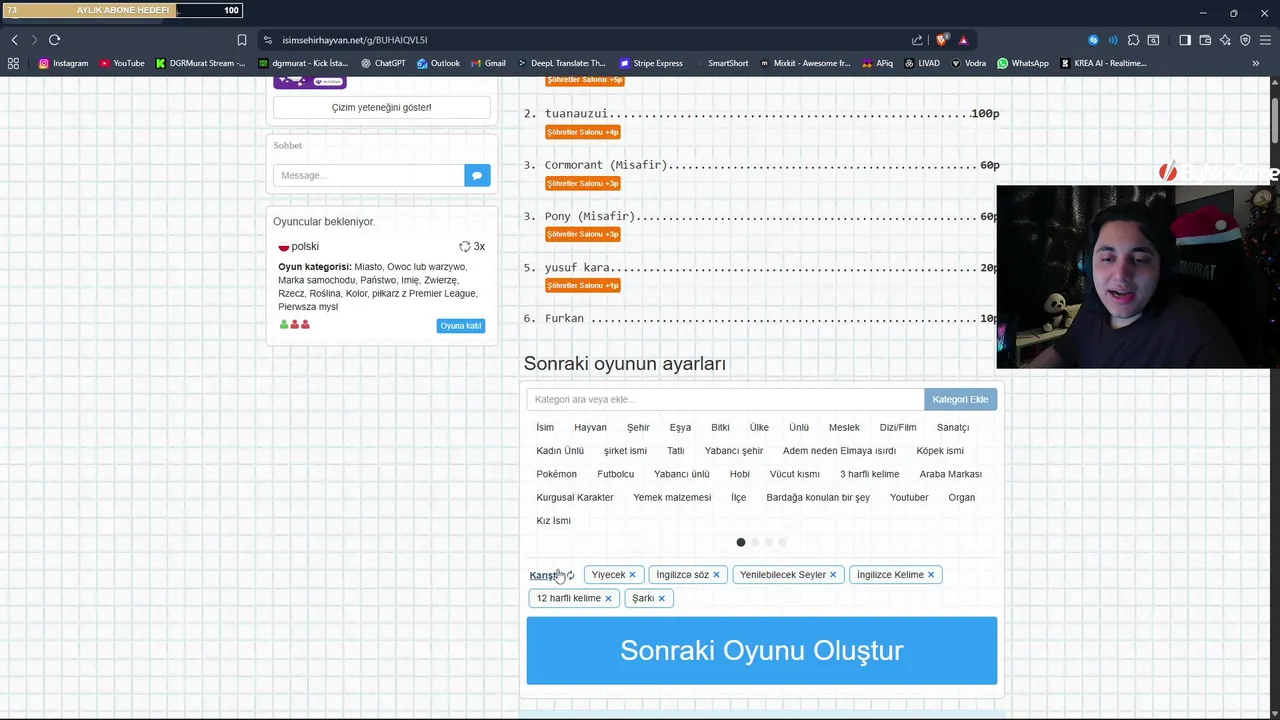Add the Meslek category

coord(844,427)
